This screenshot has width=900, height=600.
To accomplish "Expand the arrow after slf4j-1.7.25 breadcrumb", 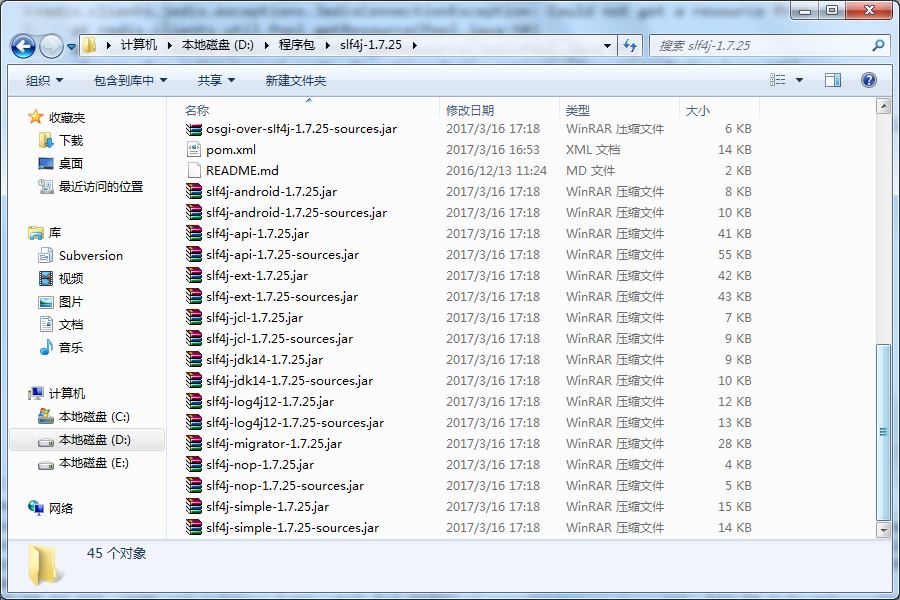I will click(x=414, y=45).
